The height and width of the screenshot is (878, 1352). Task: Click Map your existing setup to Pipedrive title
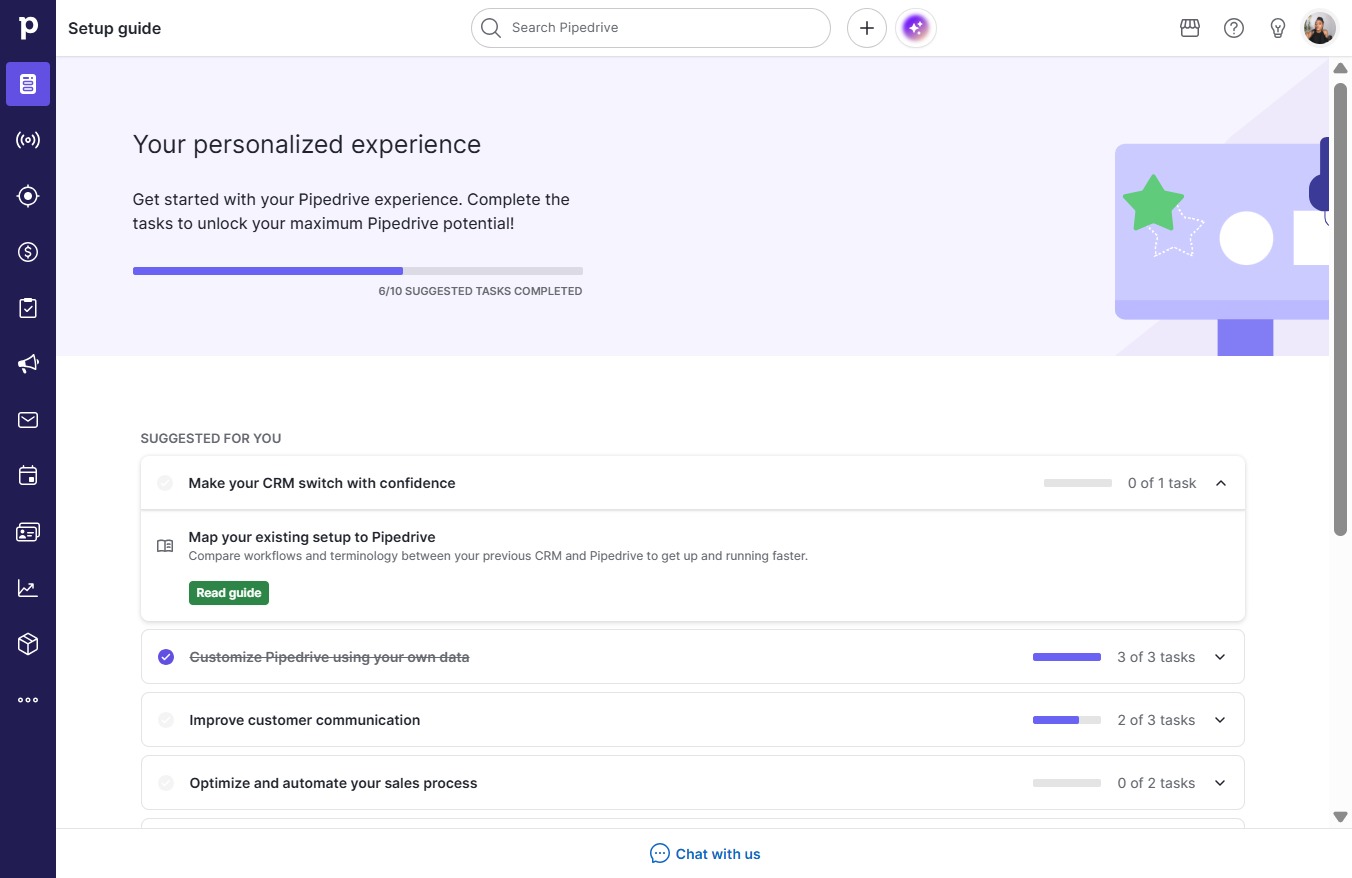point(312,537)
